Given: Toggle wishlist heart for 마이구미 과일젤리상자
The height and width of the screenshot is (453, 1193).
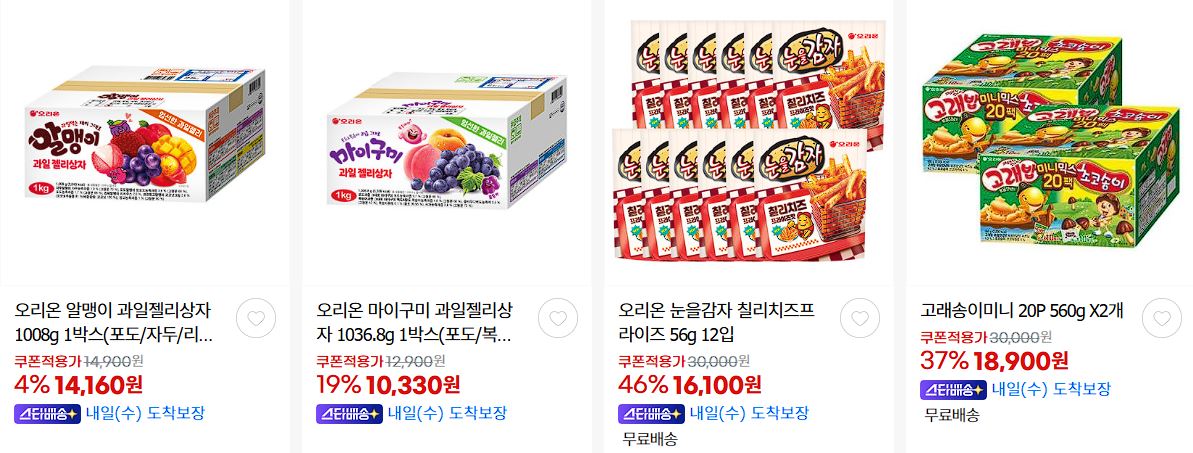Looking at the screenshot, I should pyautogui.click(x=558, y=318).
